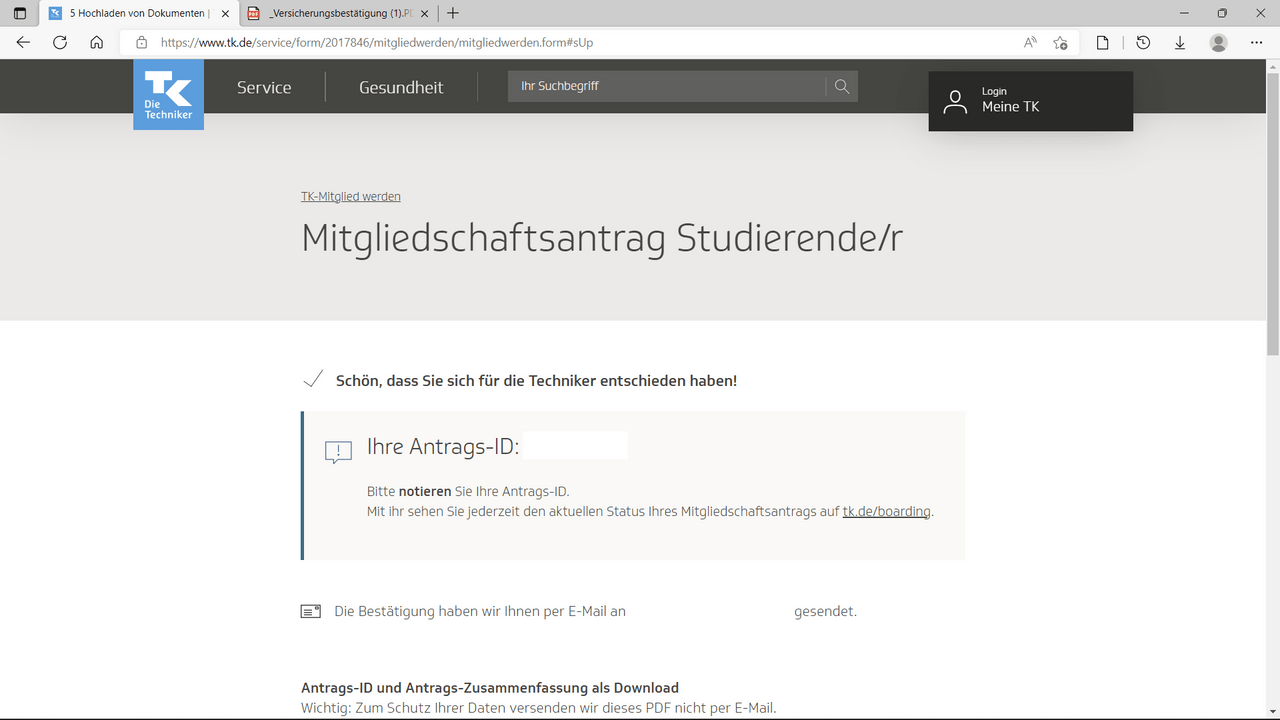1280x720 pixels.
Task: Focus the Ihr Suchbegriff search field
Action: (666, 86)
